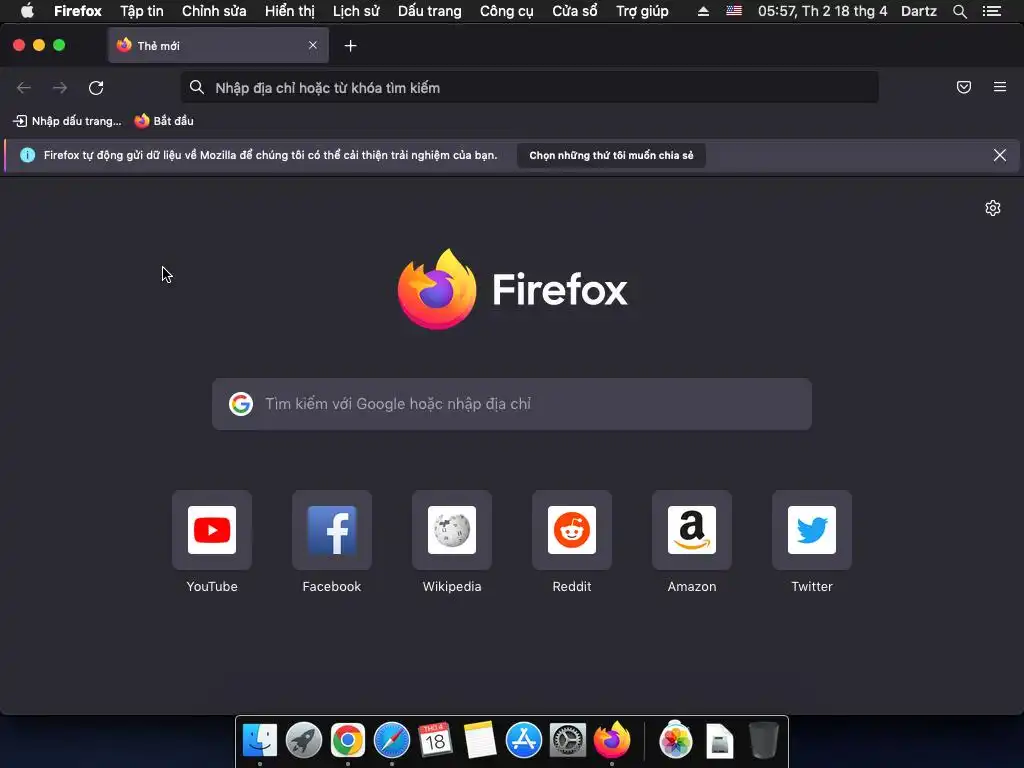Open the Trash in the Dock

pyautogui.click(x=763, y=741)
